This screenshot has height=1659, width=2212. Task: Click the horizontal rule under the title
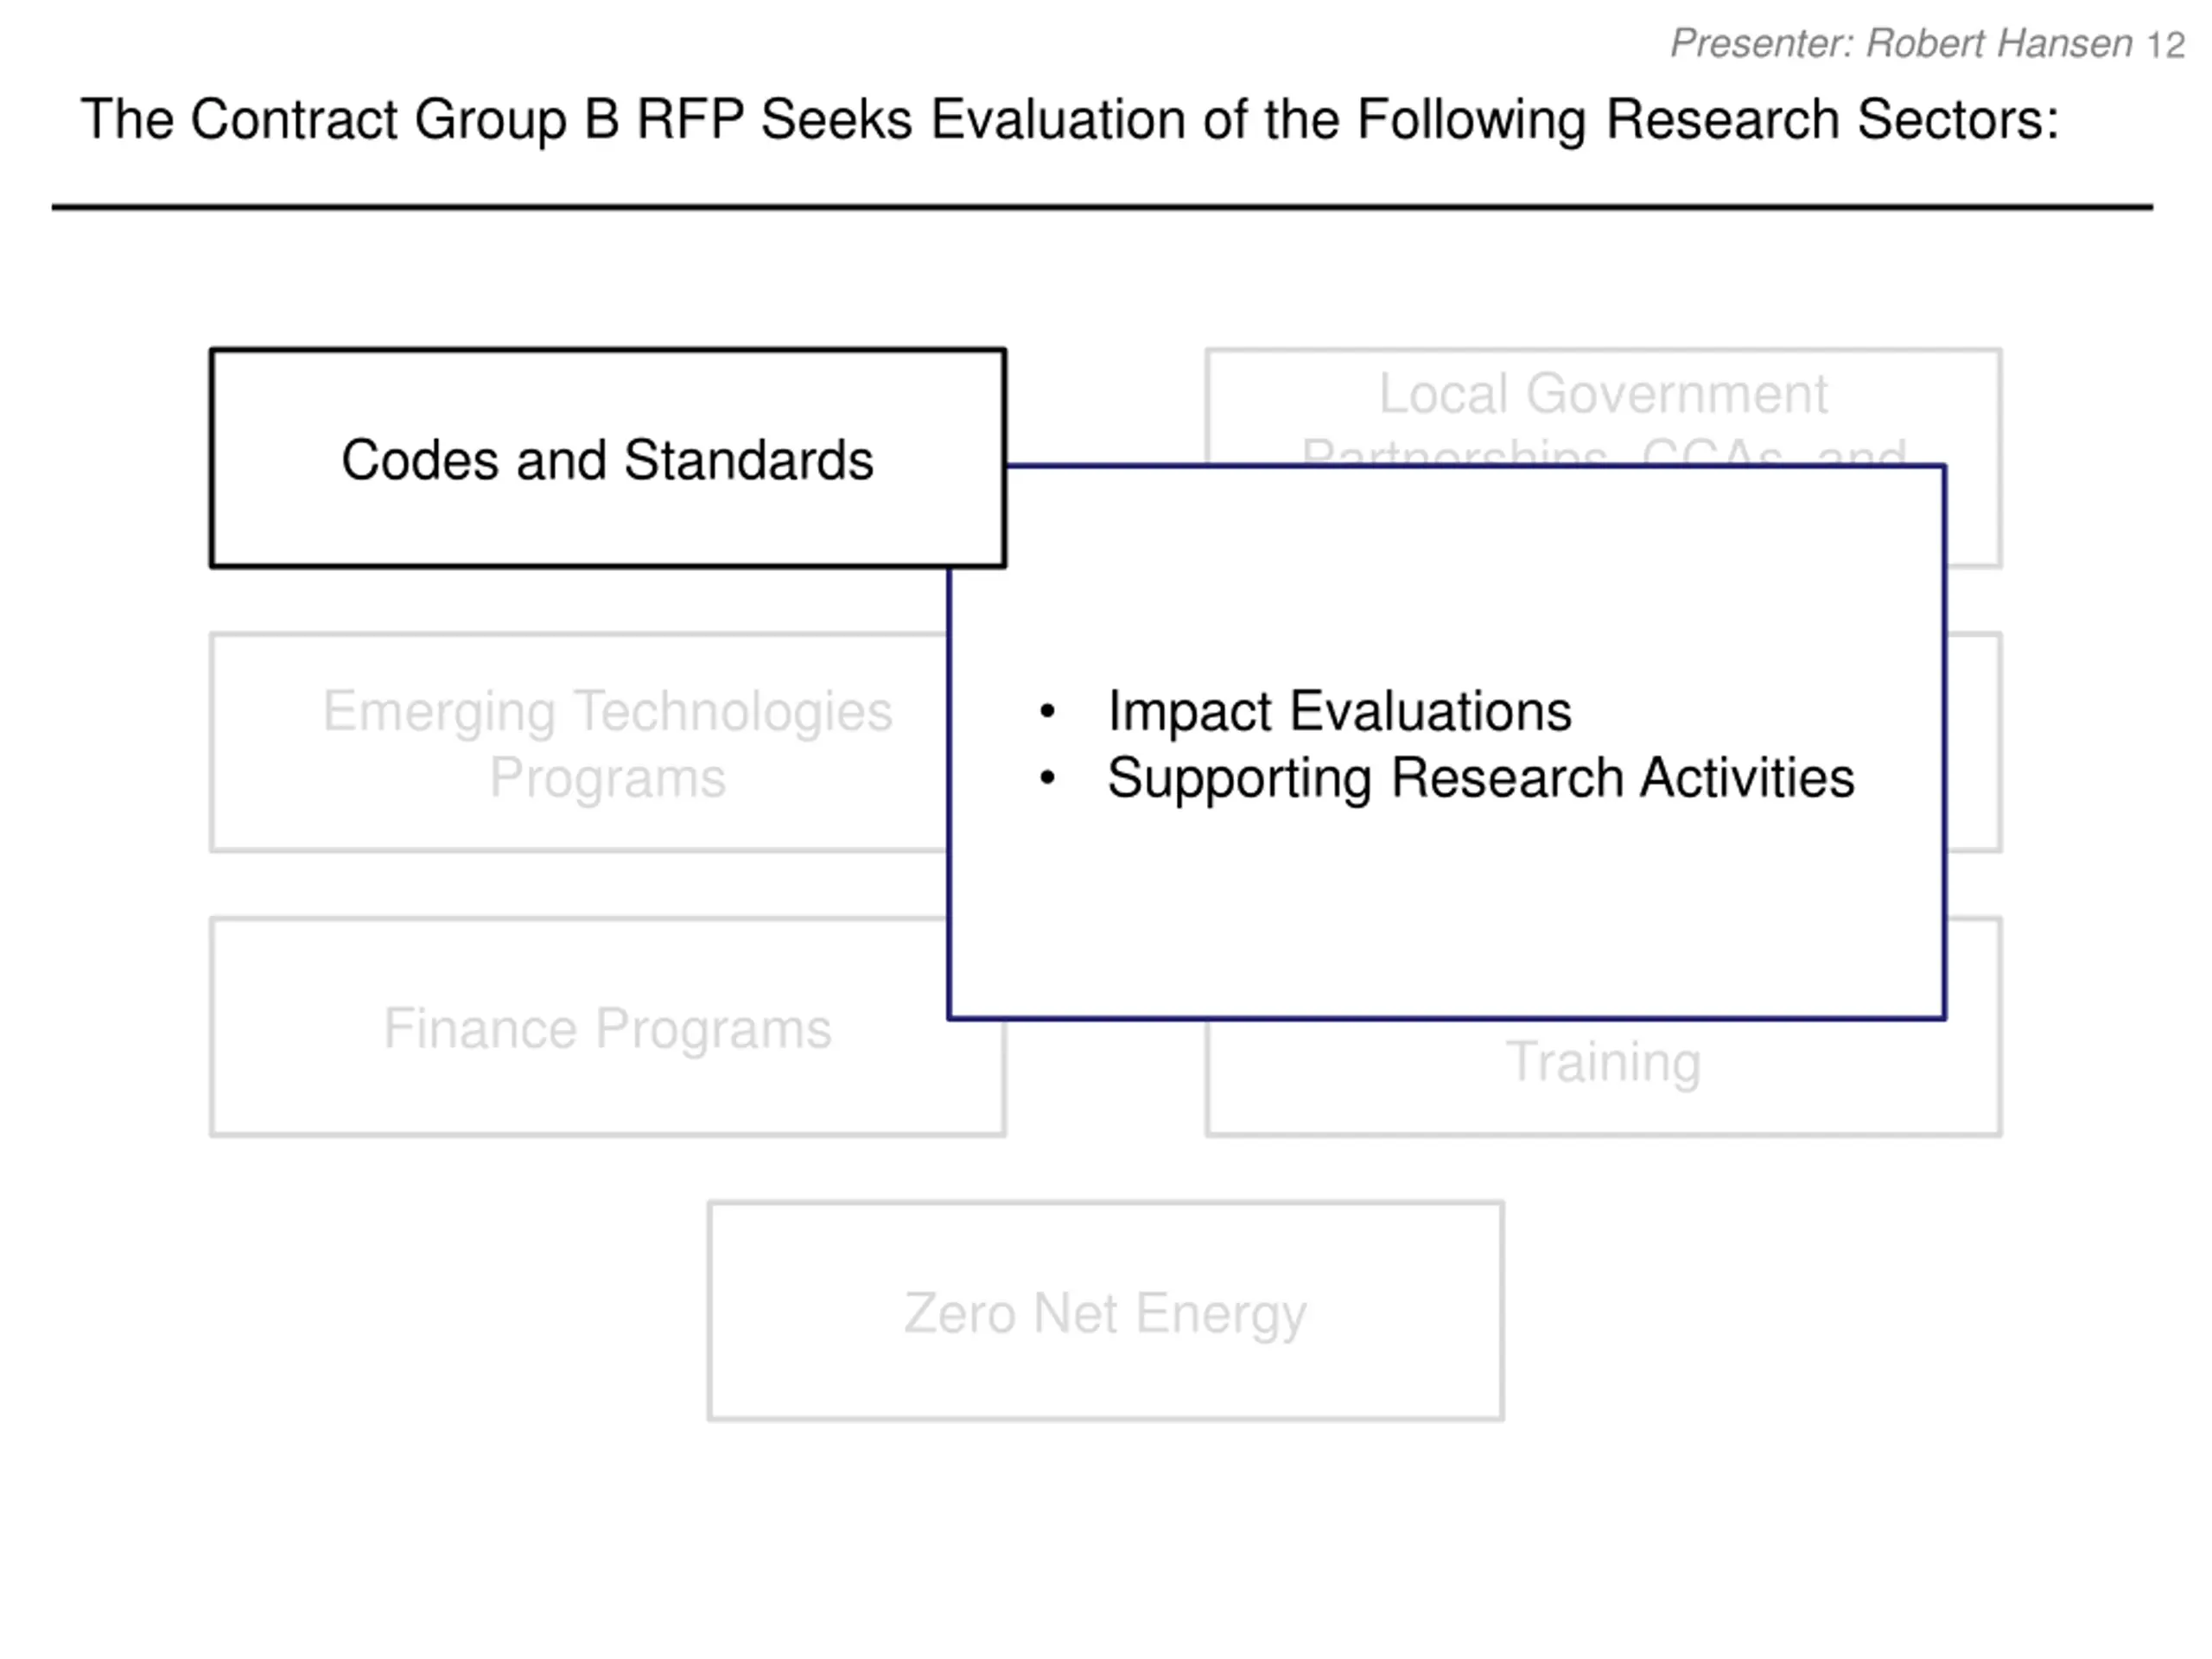[1102, 207]
